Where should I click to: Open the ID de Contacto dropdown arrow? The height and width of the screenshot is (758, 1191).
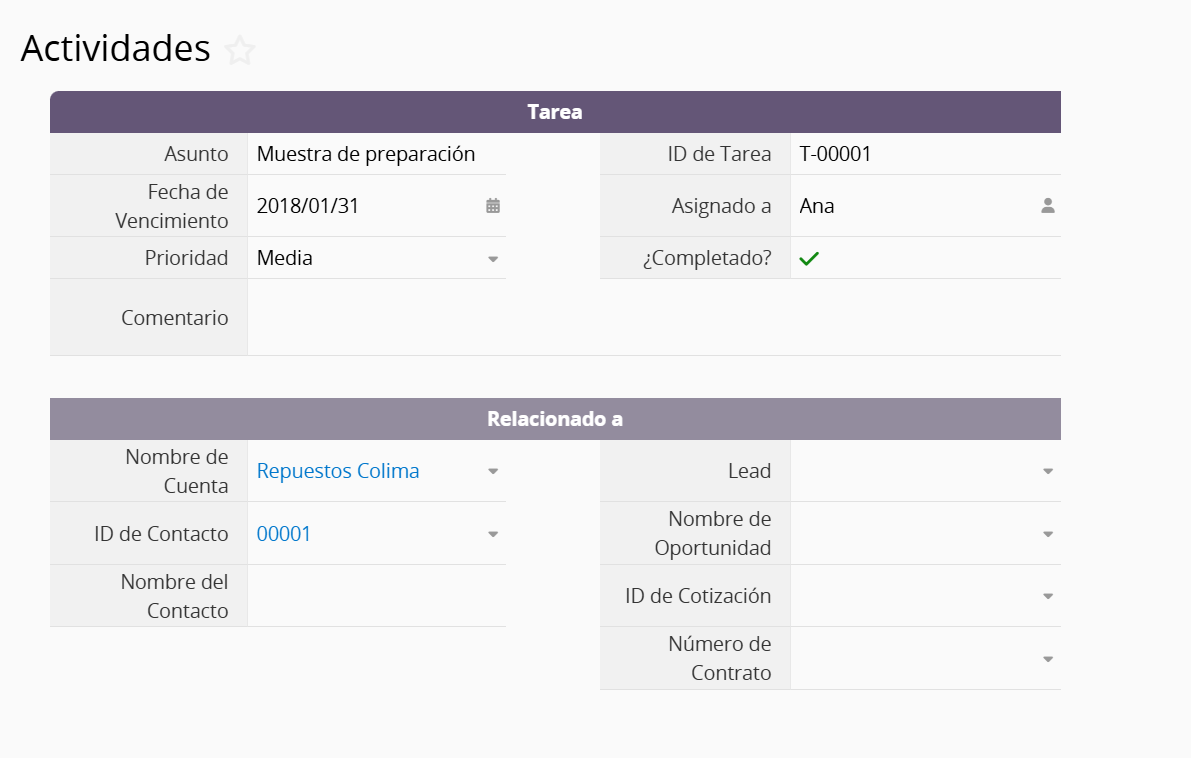point(493,535)
